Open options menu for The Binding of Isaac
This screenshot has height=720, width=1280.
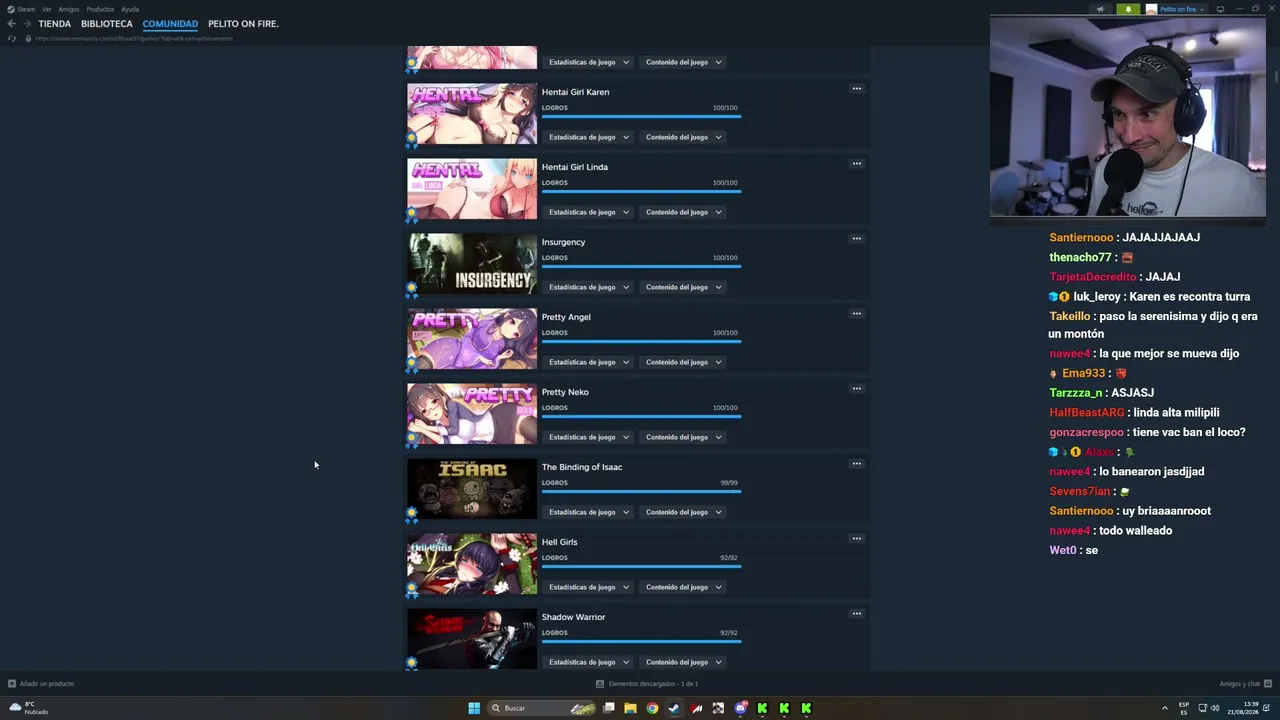click(x=856, y=464)
